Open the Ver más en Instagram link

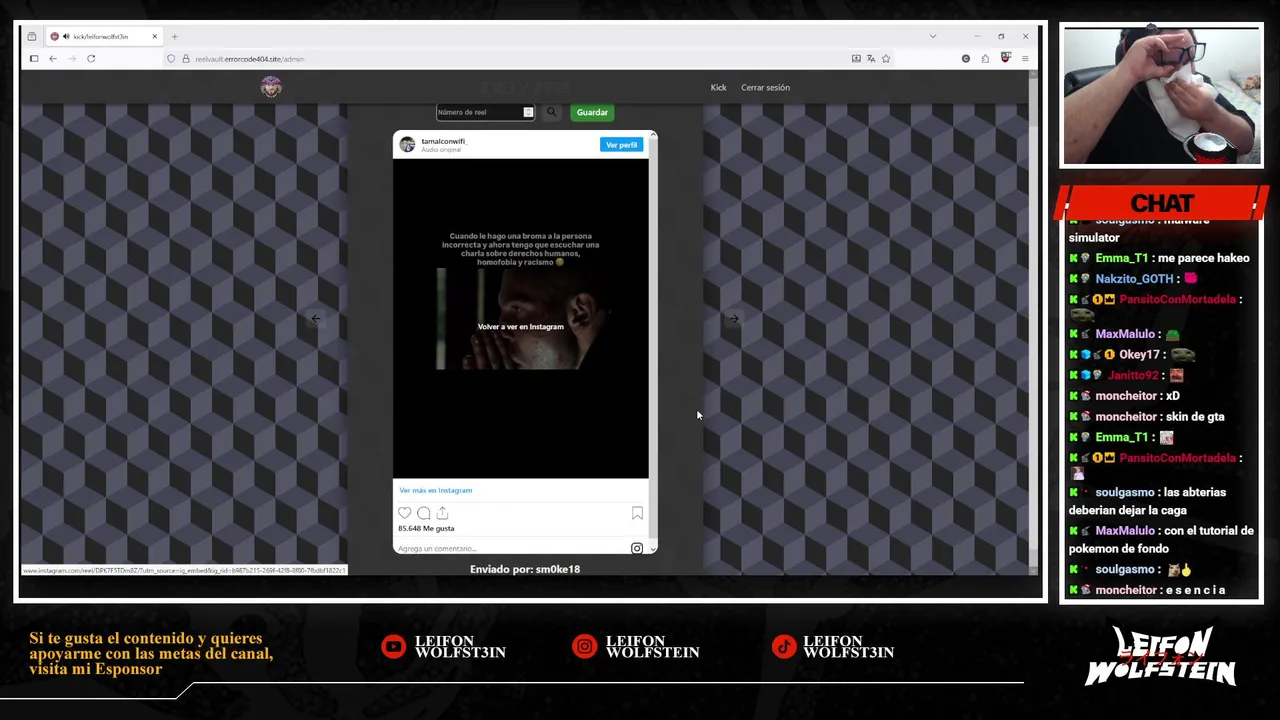point(435,490)
